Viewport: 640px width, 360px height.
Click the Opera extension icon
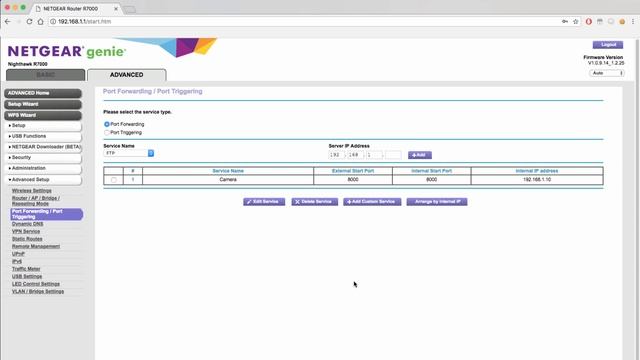click(589, 21)
